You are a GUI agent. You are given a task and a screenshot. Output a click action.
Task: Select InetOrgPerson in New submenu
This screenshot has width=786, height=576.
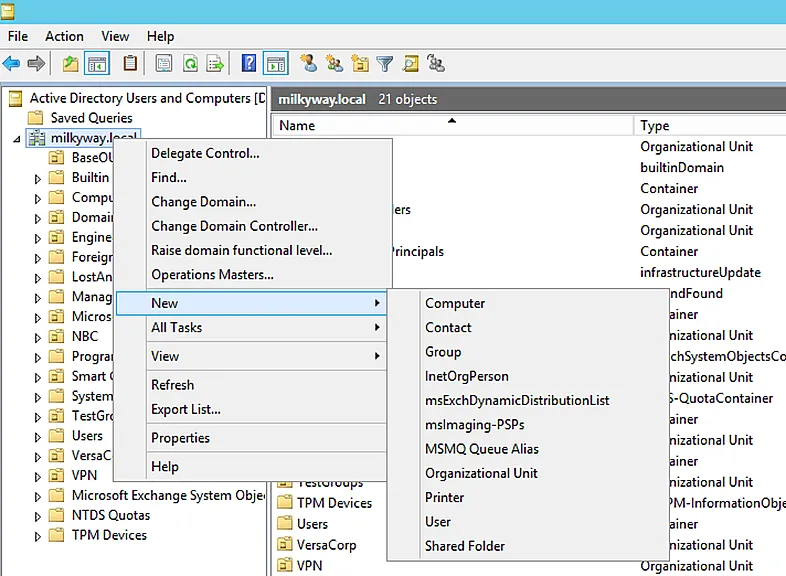(x=528, y=376)
